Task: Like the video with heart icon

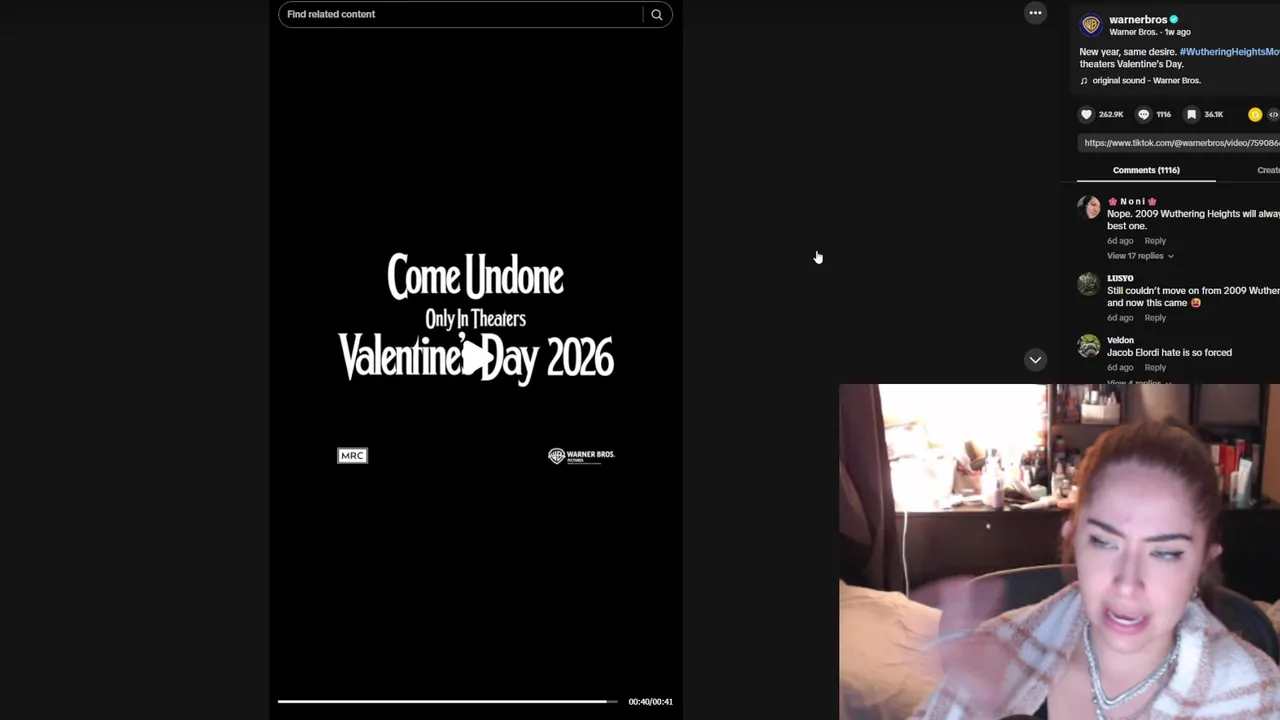Action: [x=1086, y=114]
